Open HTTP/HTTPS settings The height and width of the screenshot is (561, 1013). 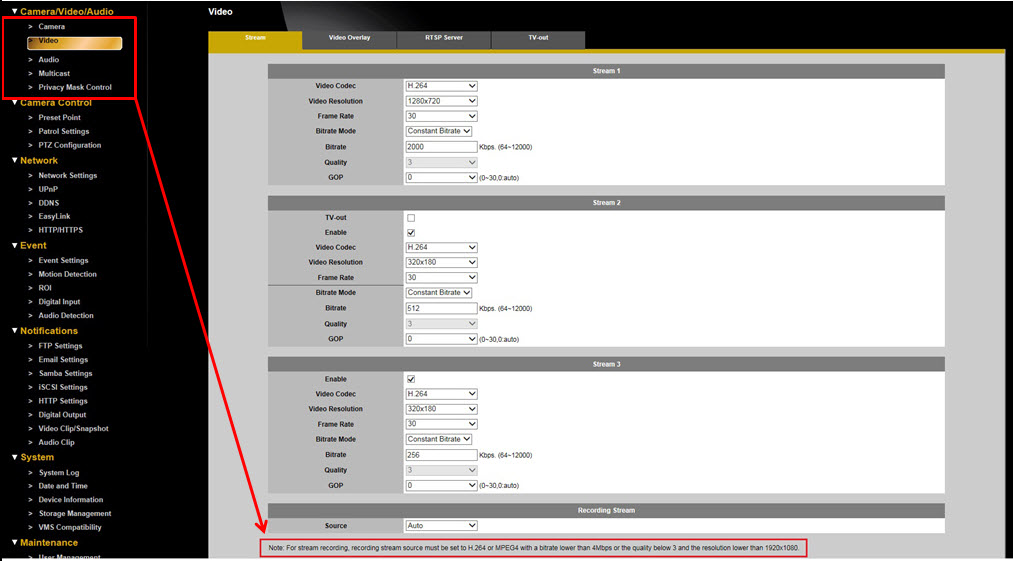click(x=61, y=230)
